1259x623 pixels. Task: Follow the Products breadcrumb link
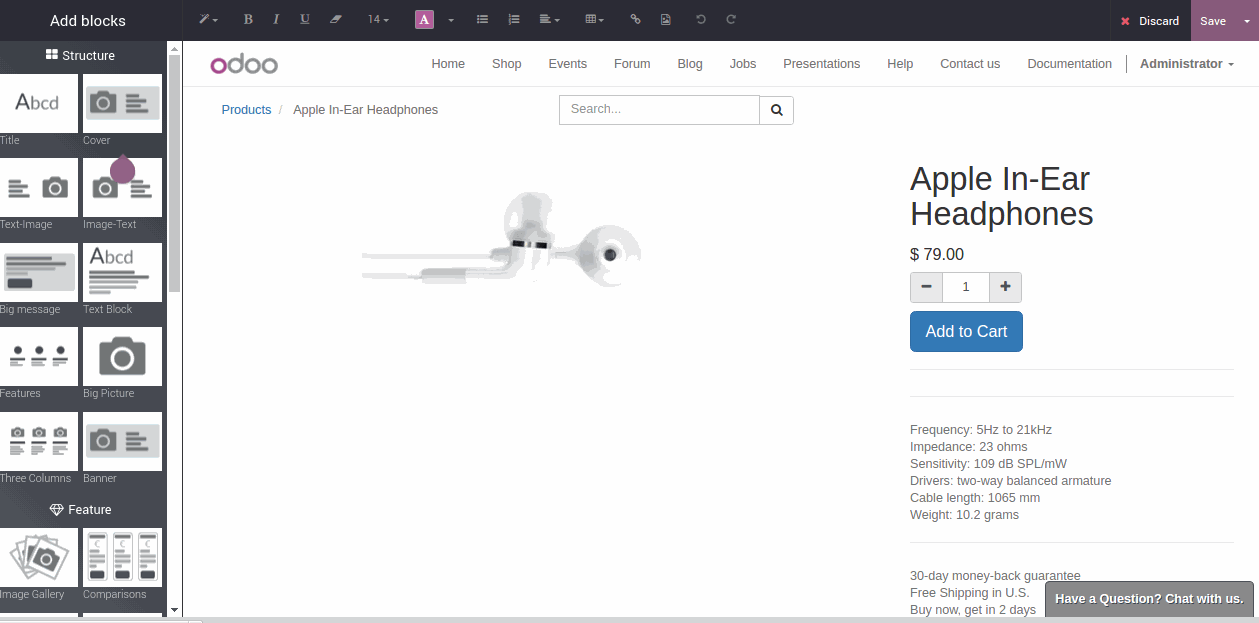pyautogui.click(x=246, y=110)
